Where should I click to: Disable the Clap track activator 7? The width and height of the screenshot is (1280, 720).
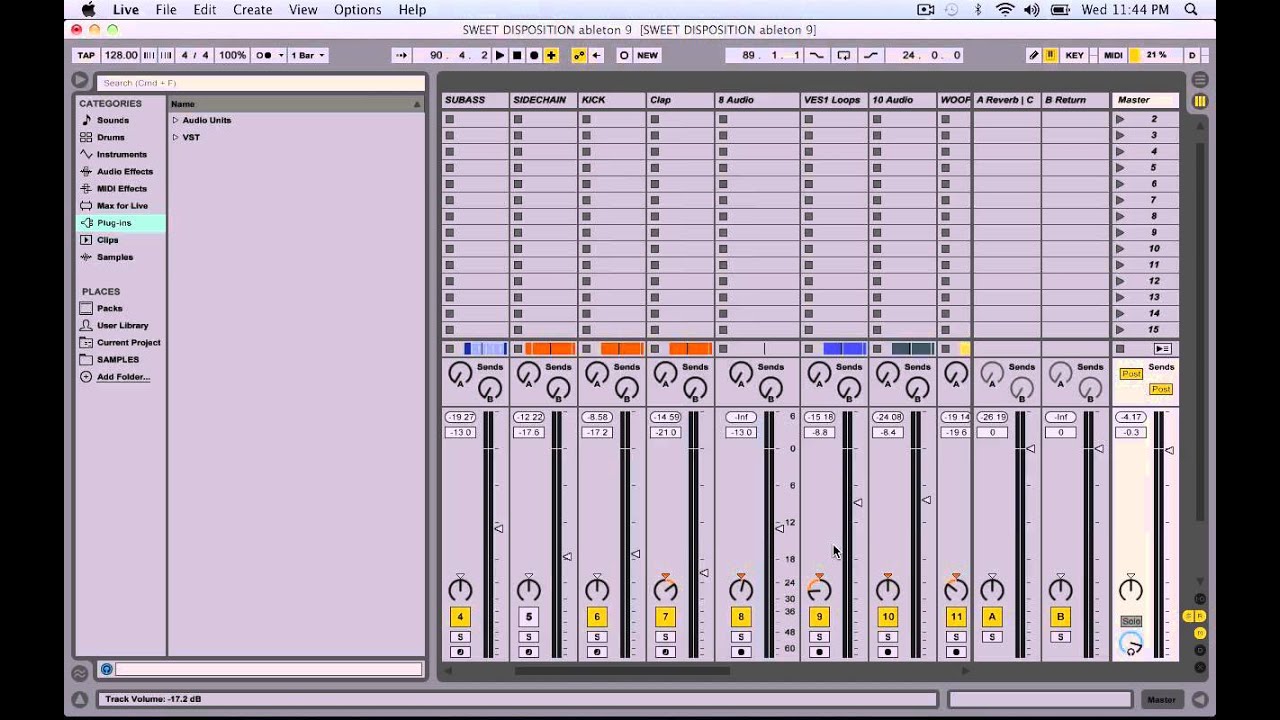tap(665, 617)
